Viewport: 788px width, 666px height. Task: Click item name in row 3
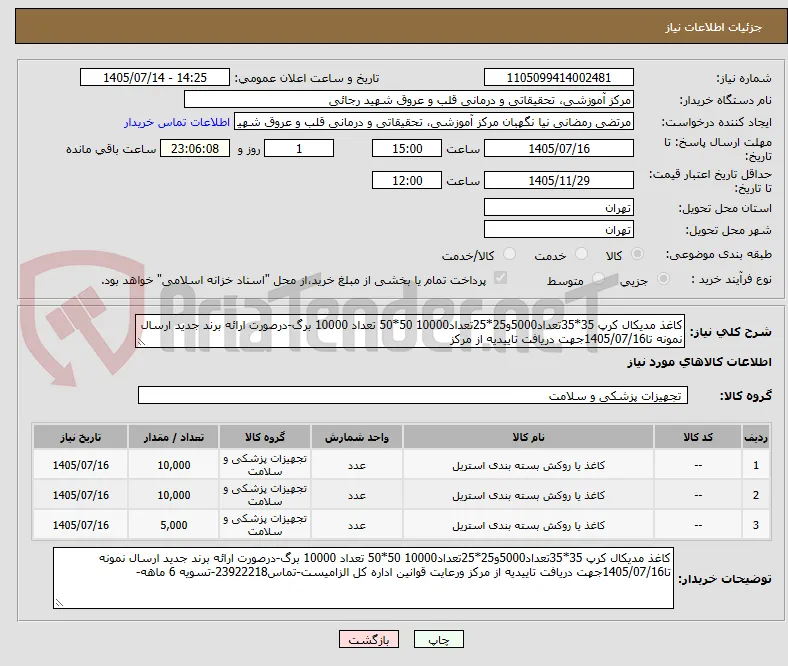[x=528, y=525]
